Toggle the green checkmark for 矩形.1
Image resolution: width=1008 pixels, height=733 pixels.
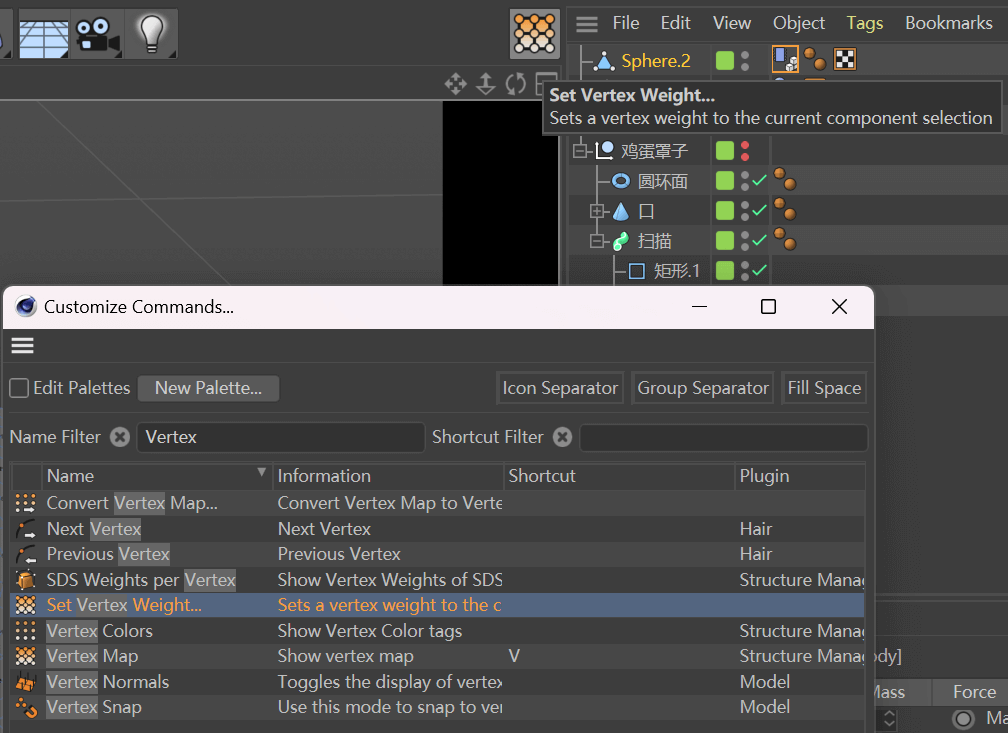[x=759, y=270]
